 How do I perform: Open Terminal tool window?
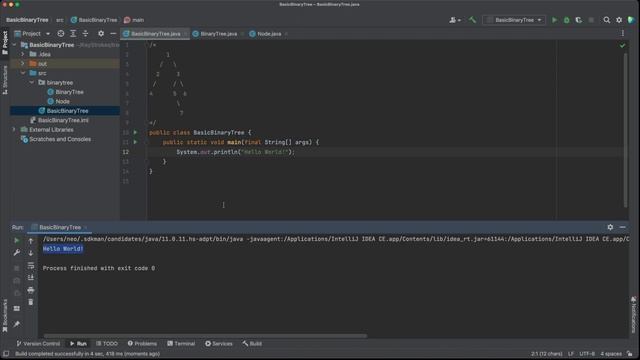pos(181,344)
